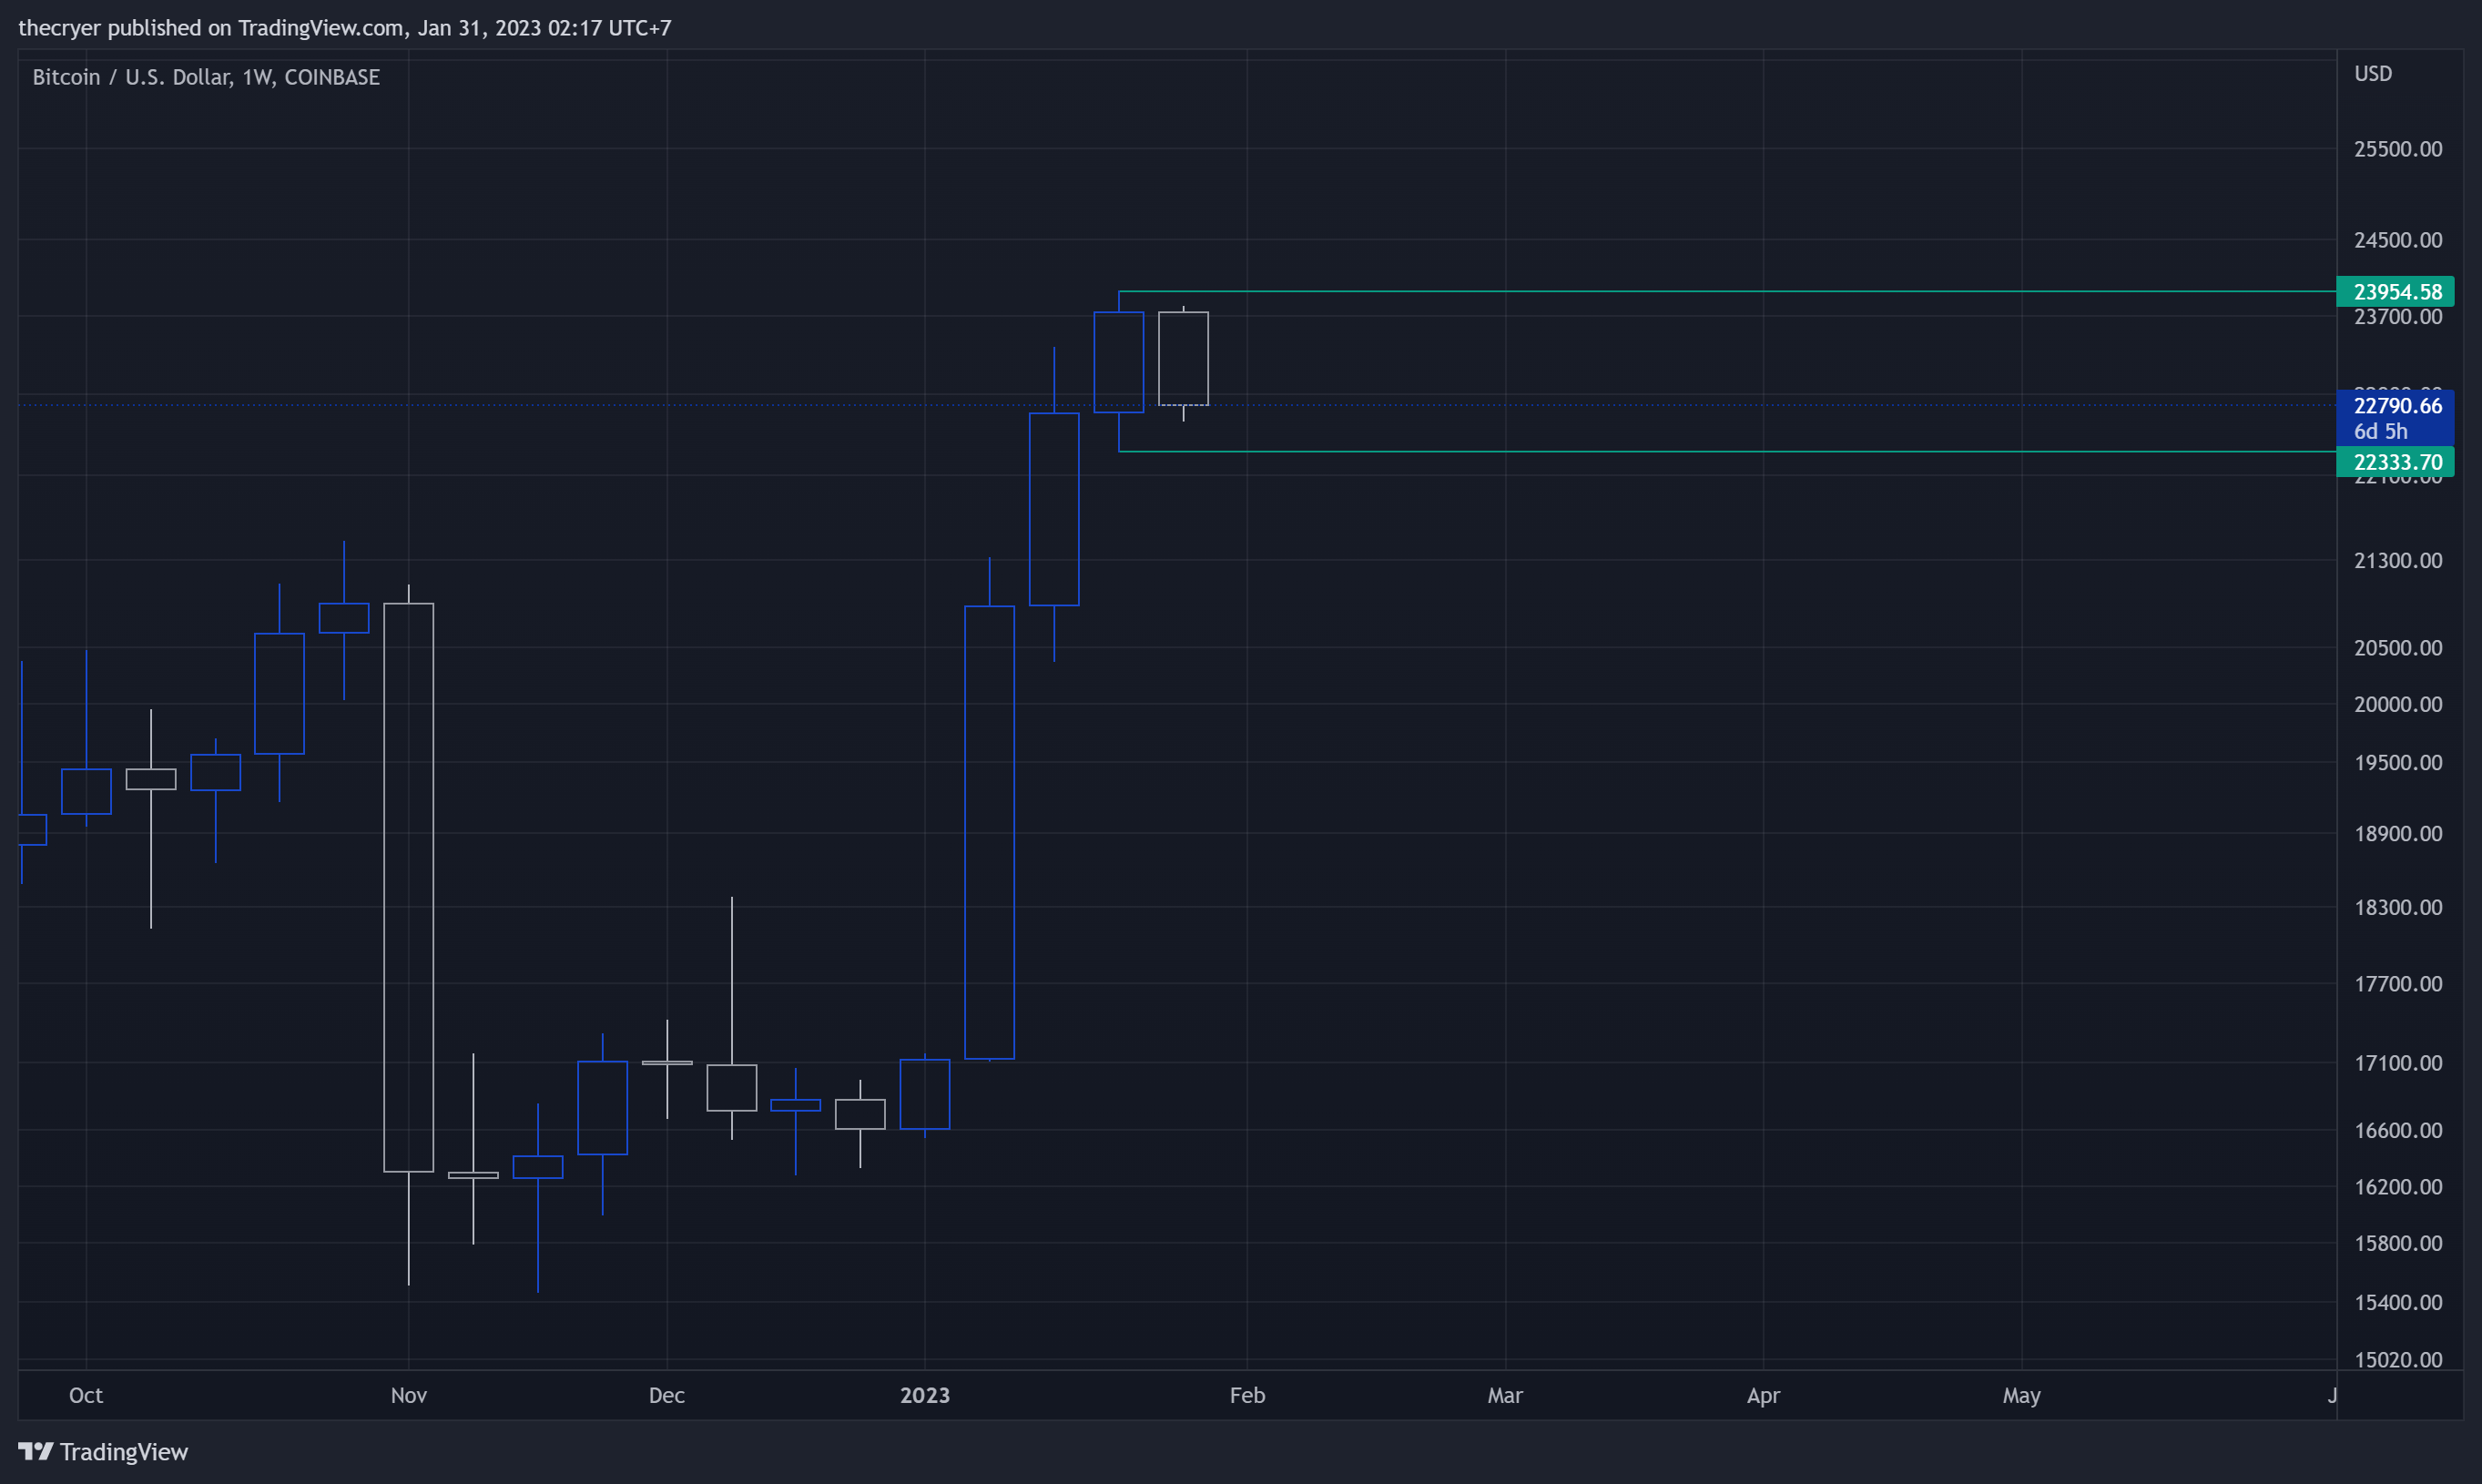Click the 18300.00 price axis label
The height and width of the screenshot is (1484, 2482).
(2398, 907)
